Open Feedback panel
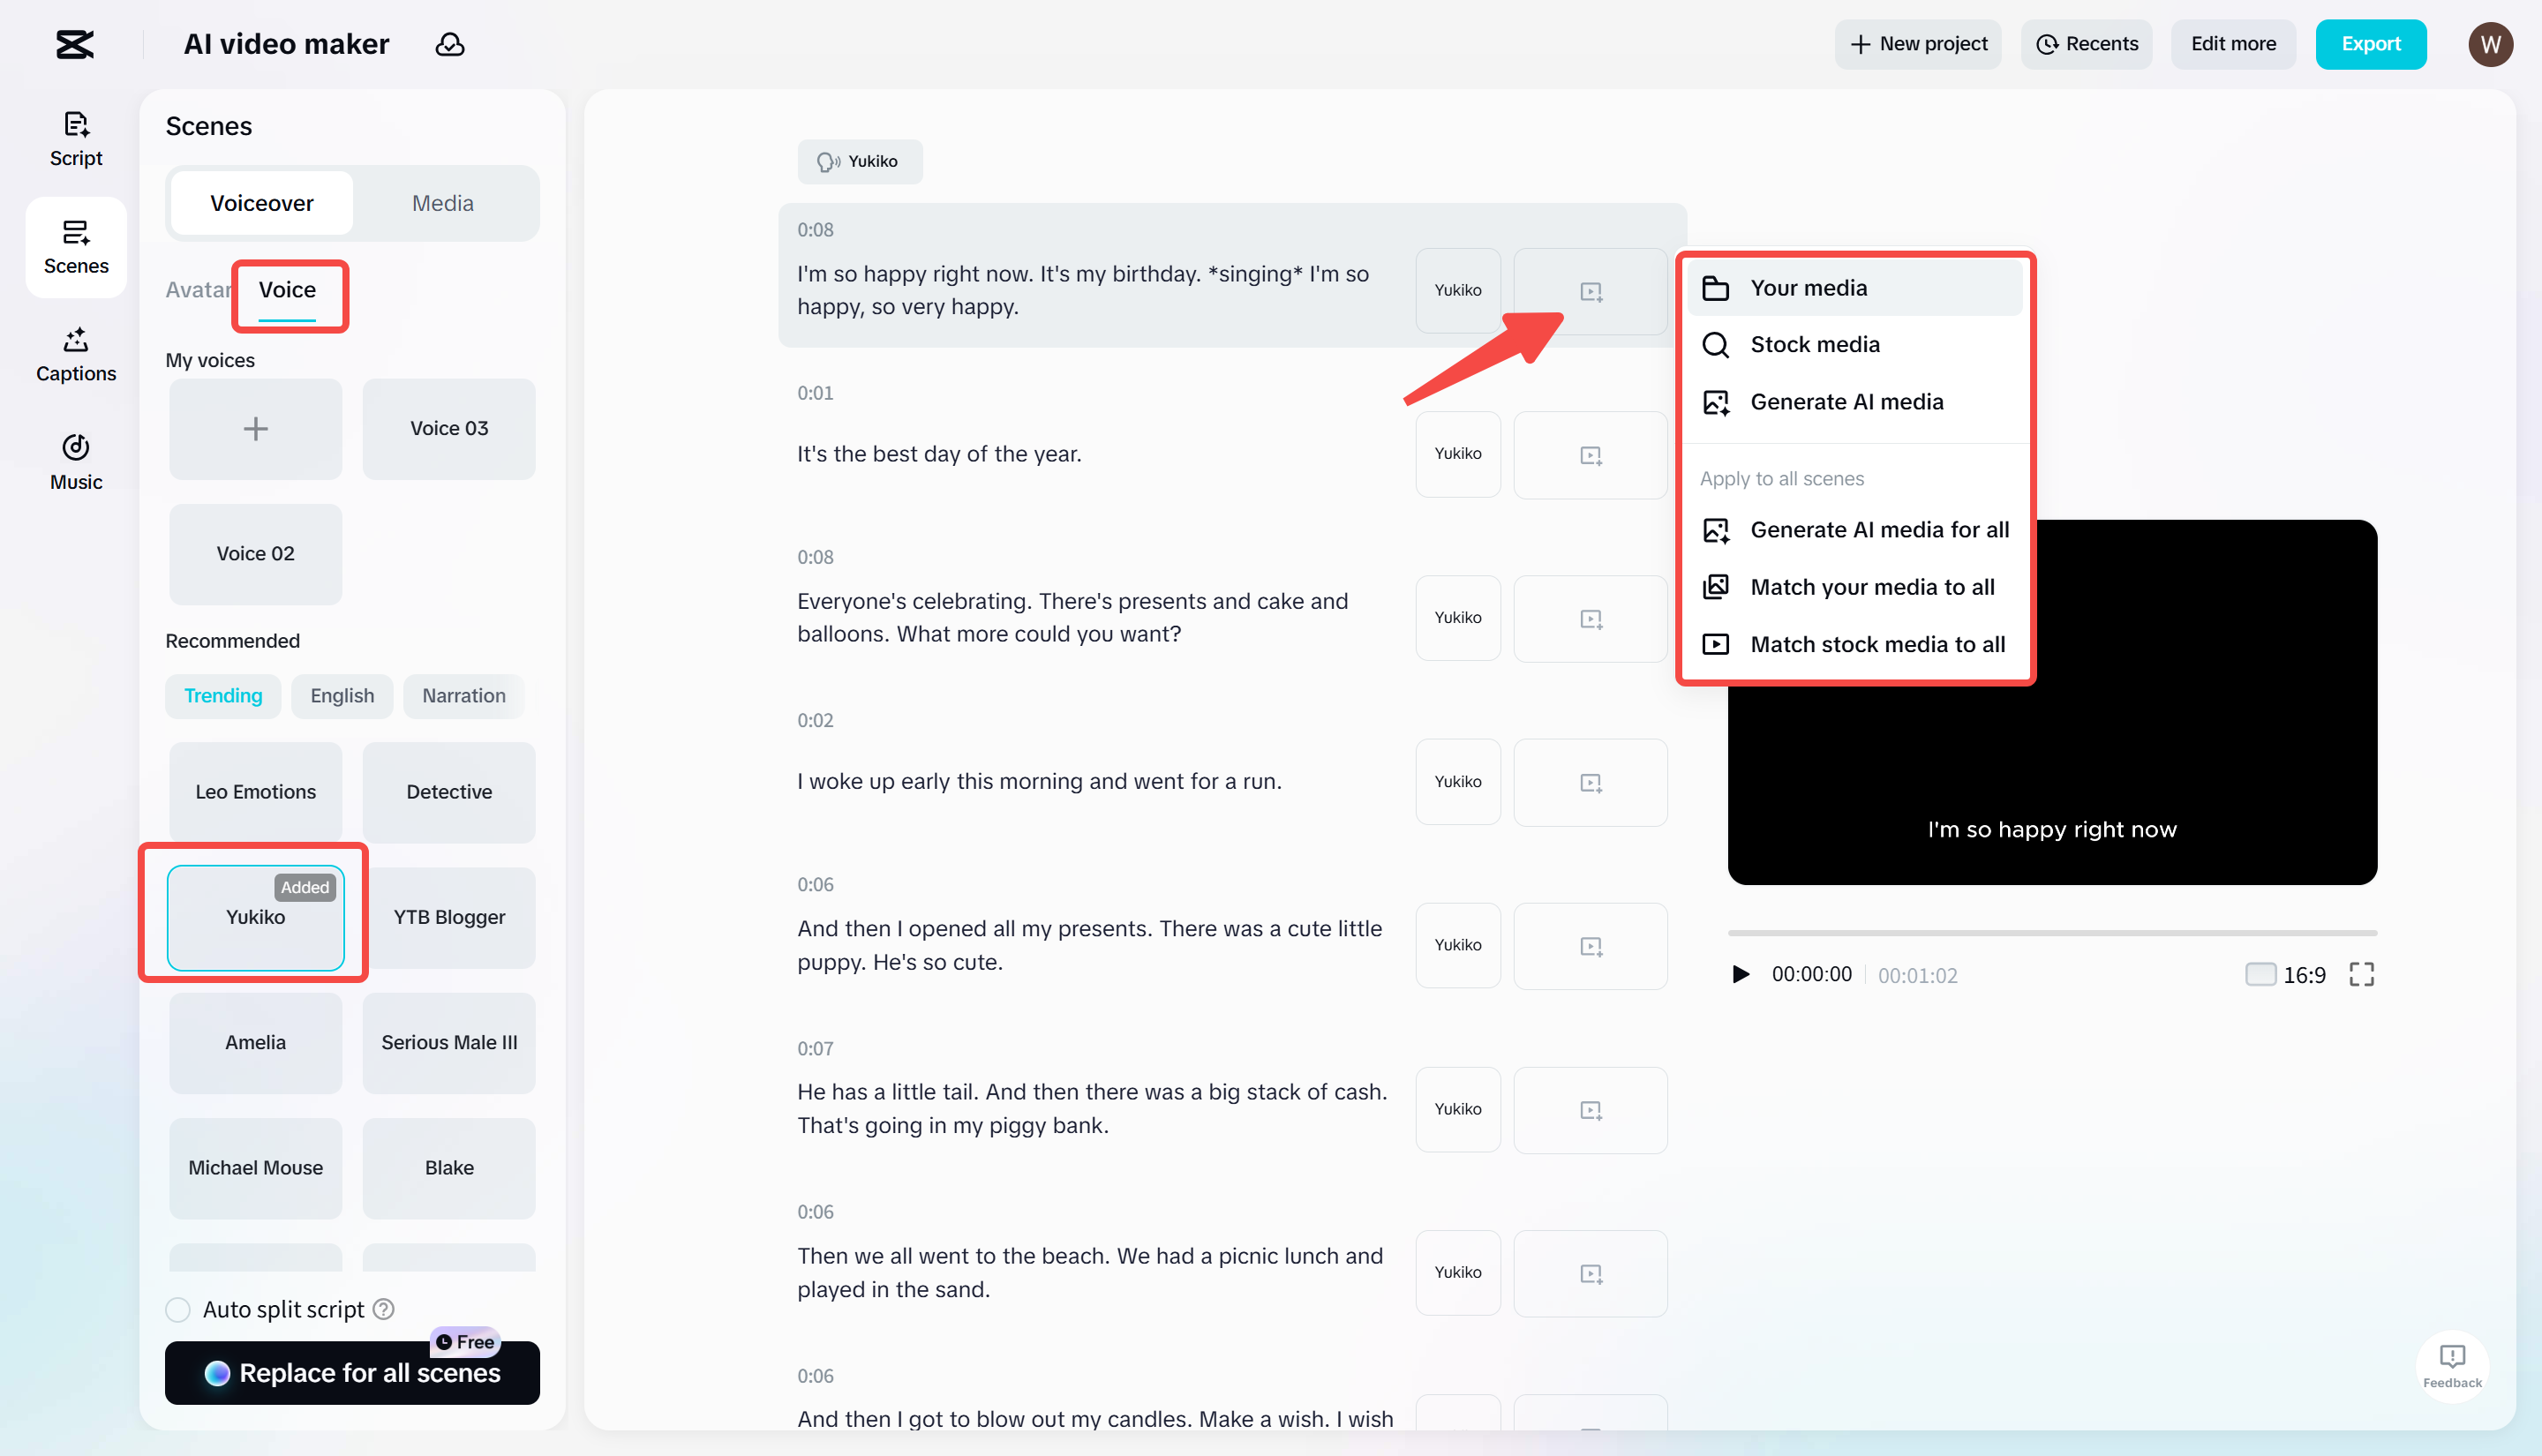Screen dimensions: 2542x1456 (x=2452, y=1366)
